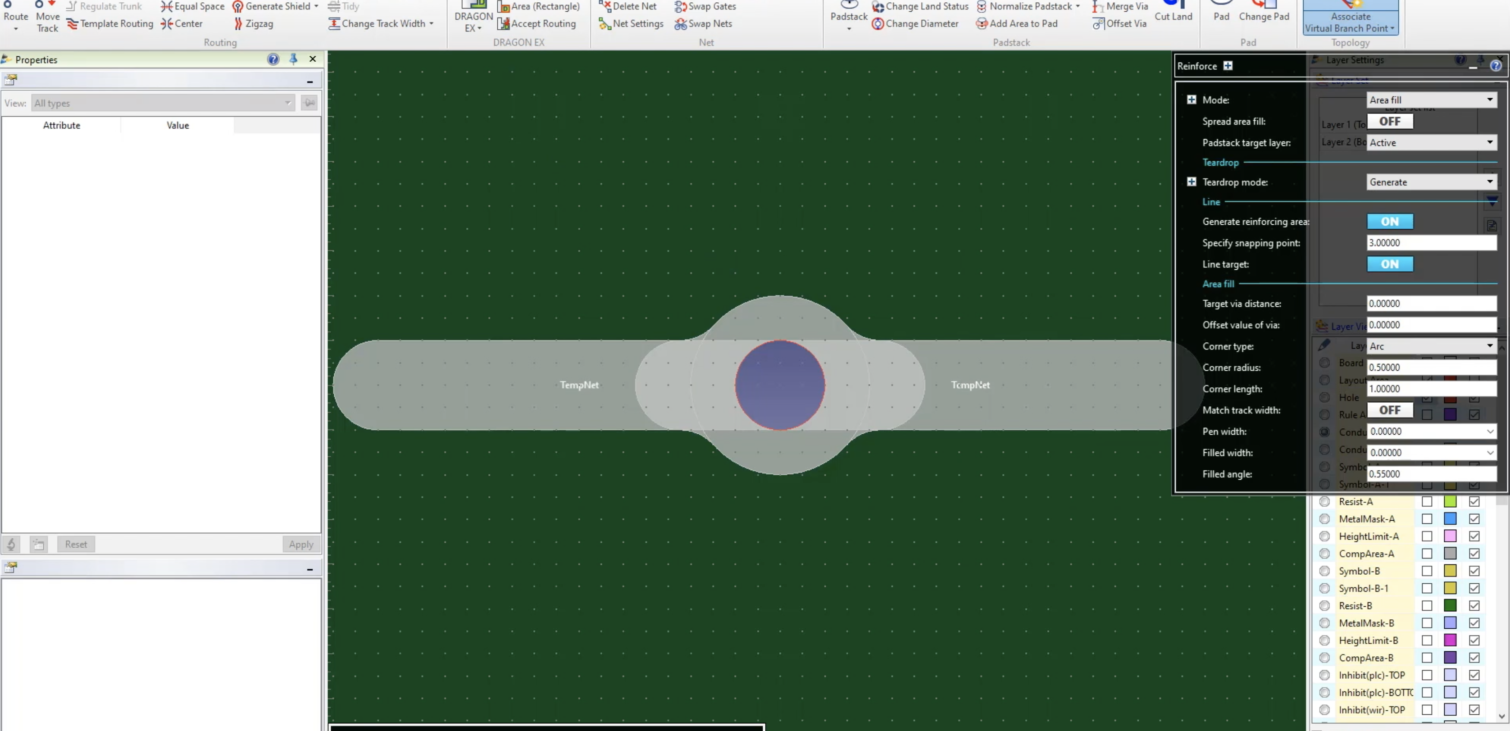The height and width of the screenshot is (731, 1510).
Task: Open Generate Shield dropdown menu
Action: click(316, 7)
